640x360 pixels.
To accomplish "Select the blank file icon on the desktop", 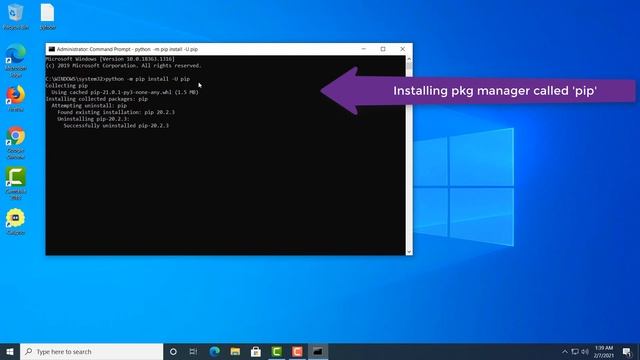I will coord(47,16).
